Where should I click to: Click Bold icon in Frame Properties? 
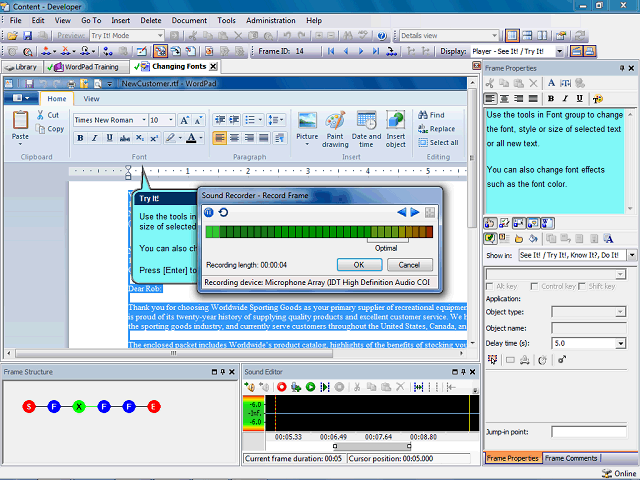(x=551, y=98)
